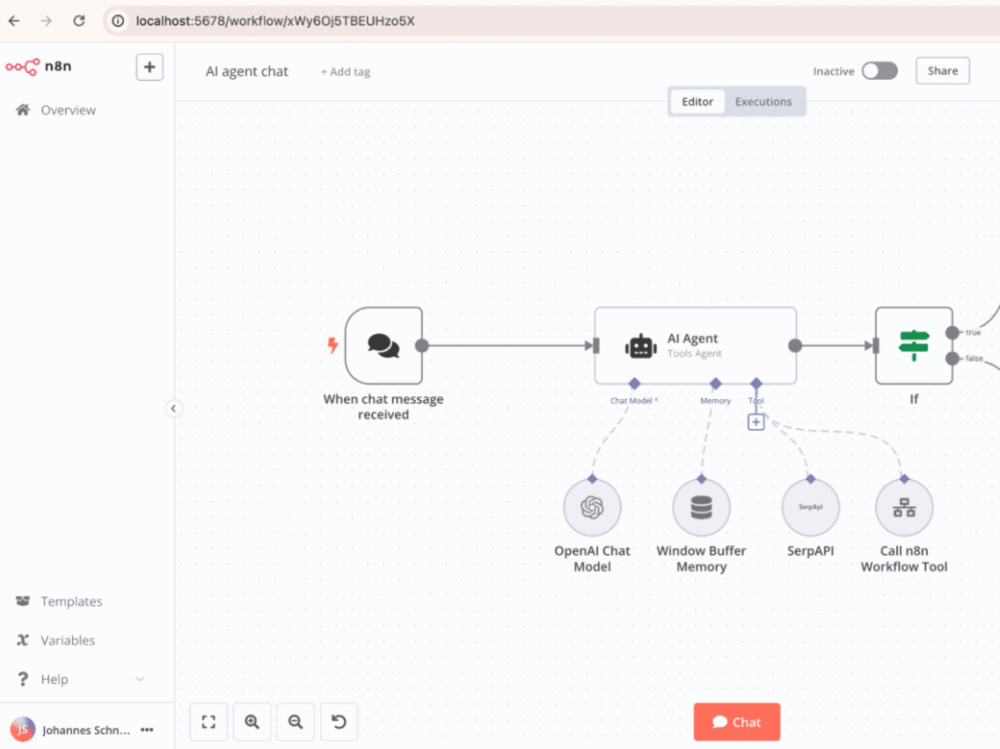
Task: Expand the Help submenu chevron
Action: [x=140, y=679]
